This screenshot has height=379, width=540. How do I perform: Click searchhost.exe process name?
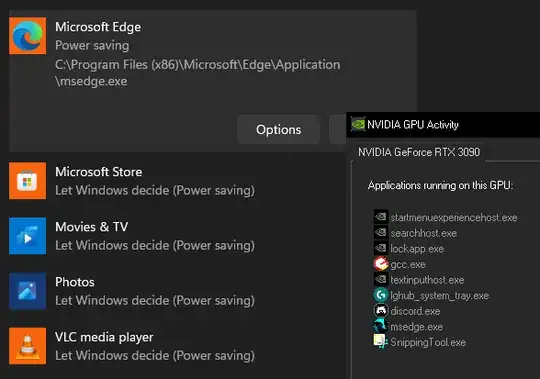coord(424,233)
